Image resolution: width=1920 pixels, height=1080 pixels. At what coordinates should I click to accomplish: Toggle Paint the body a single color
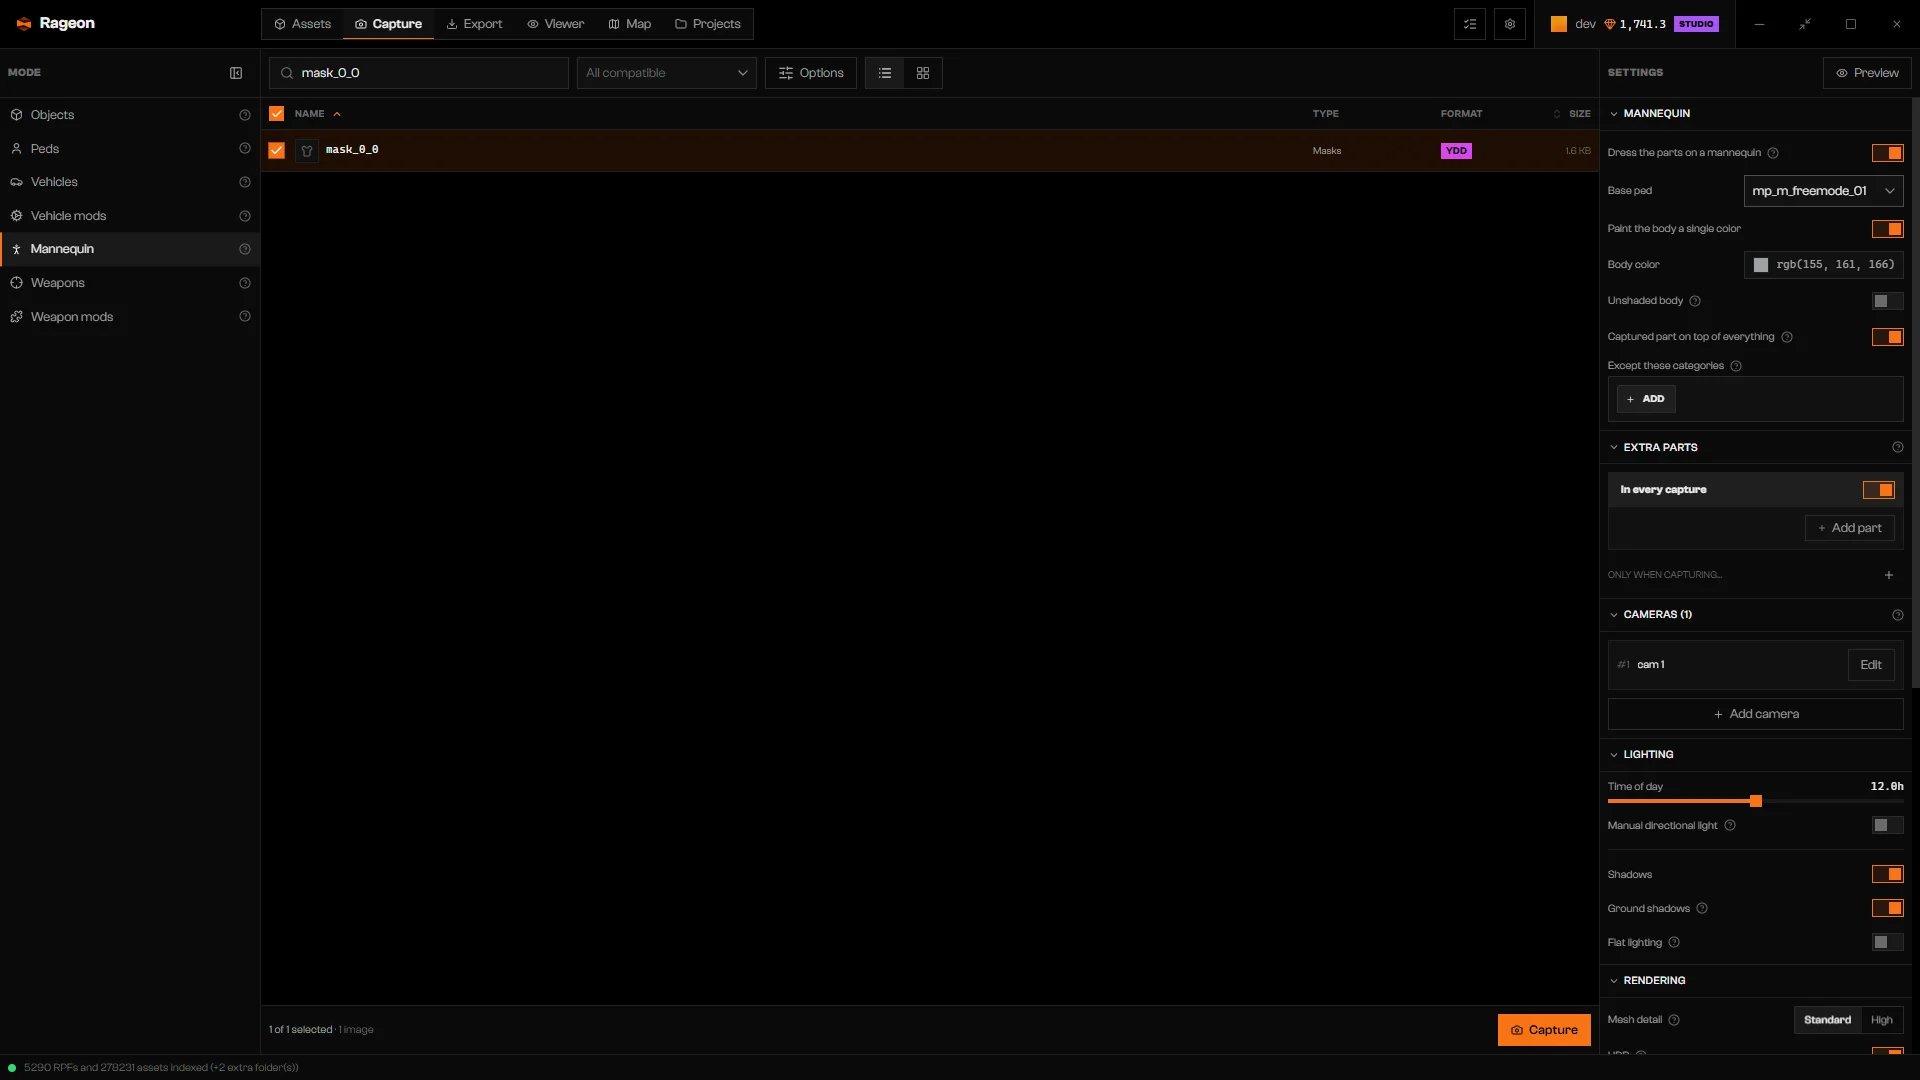[1888, 229]
